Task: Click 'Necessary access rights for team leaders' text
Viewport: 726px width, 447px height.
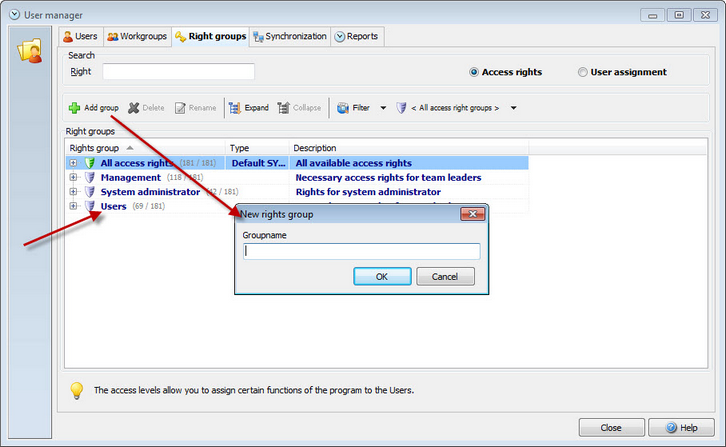Action: [388, 177]
